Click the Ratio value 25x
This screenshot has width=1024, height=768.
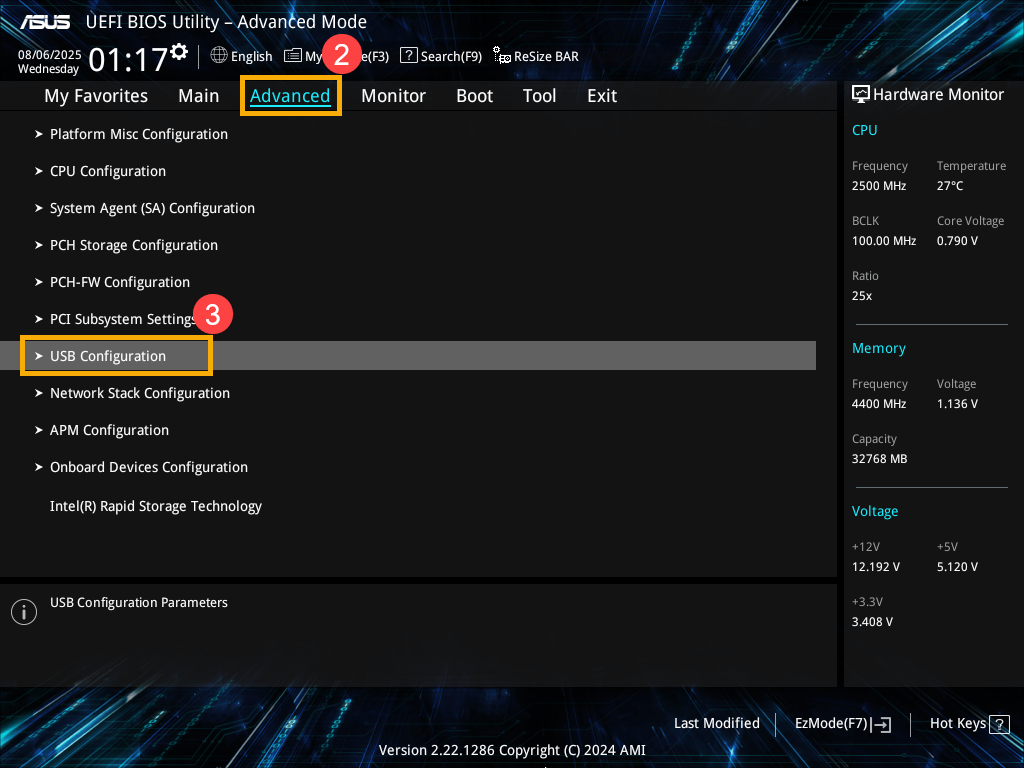[x=861, y=296]
